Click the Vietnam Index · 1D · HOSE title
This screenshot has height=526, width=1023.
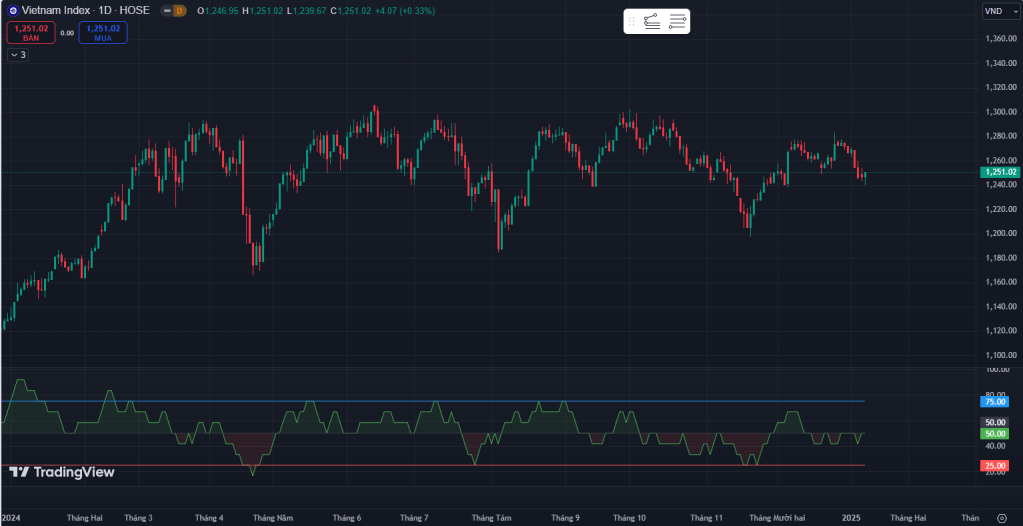click(85, 10)
